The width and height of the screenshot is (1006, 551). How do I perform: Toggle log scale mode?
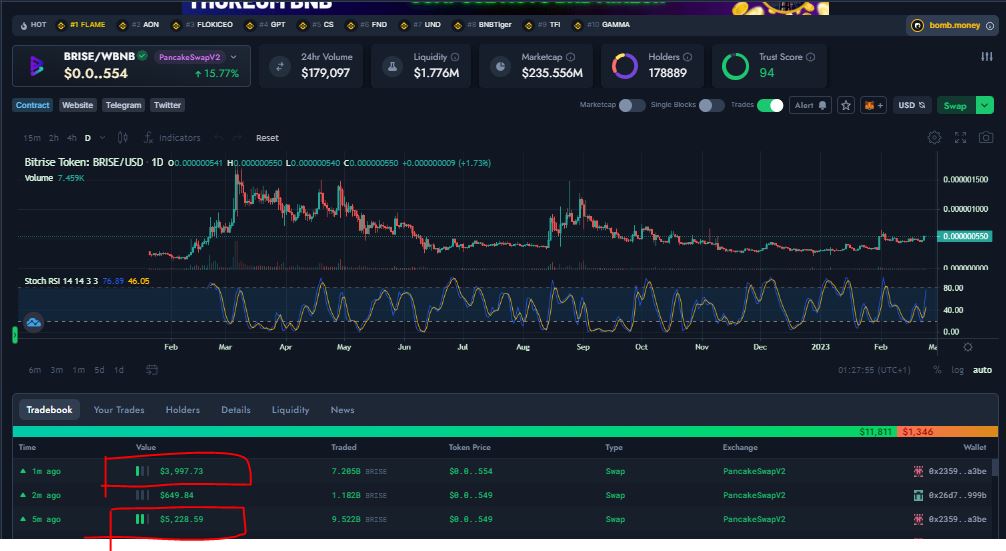(957, 370)
